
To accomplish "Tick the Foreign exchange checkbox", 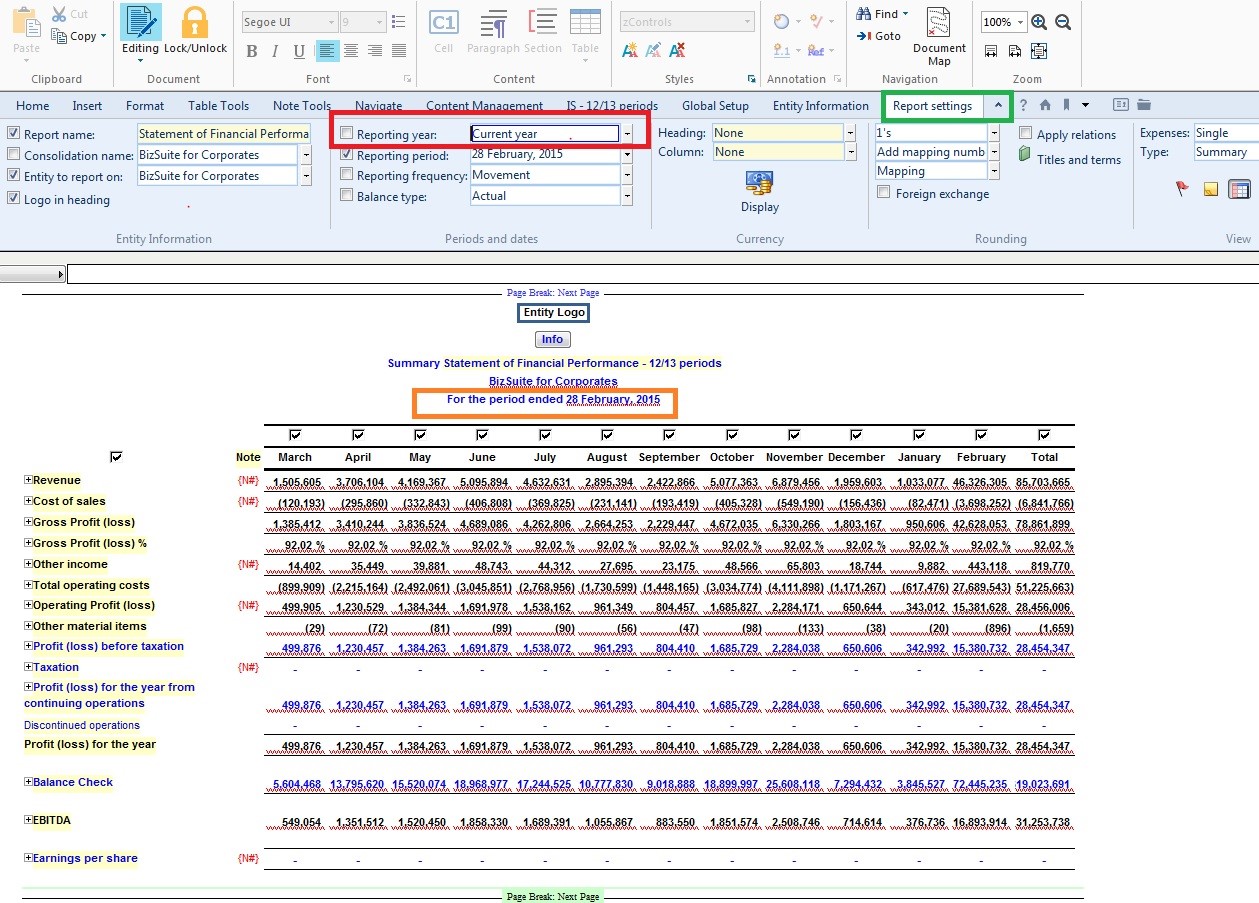I will 883,193.
